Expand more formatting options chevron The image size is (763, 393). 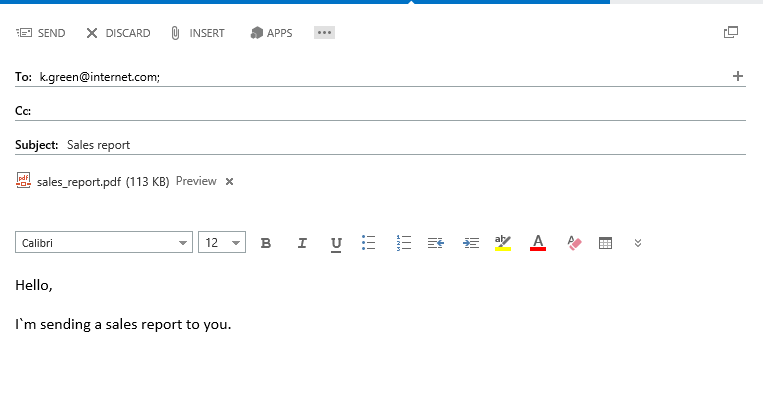click(638, 243)
